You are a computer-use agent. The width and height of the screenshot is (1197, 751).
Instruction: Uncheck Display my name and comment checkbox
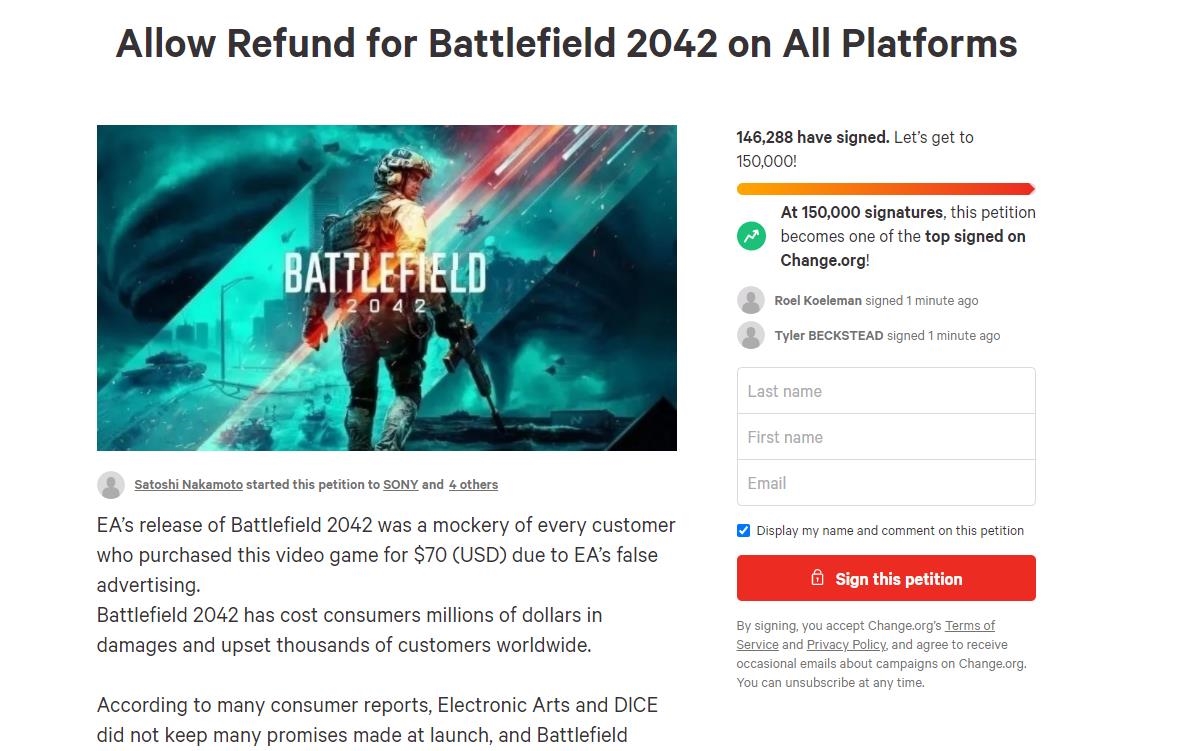click(x=743, y=531)
